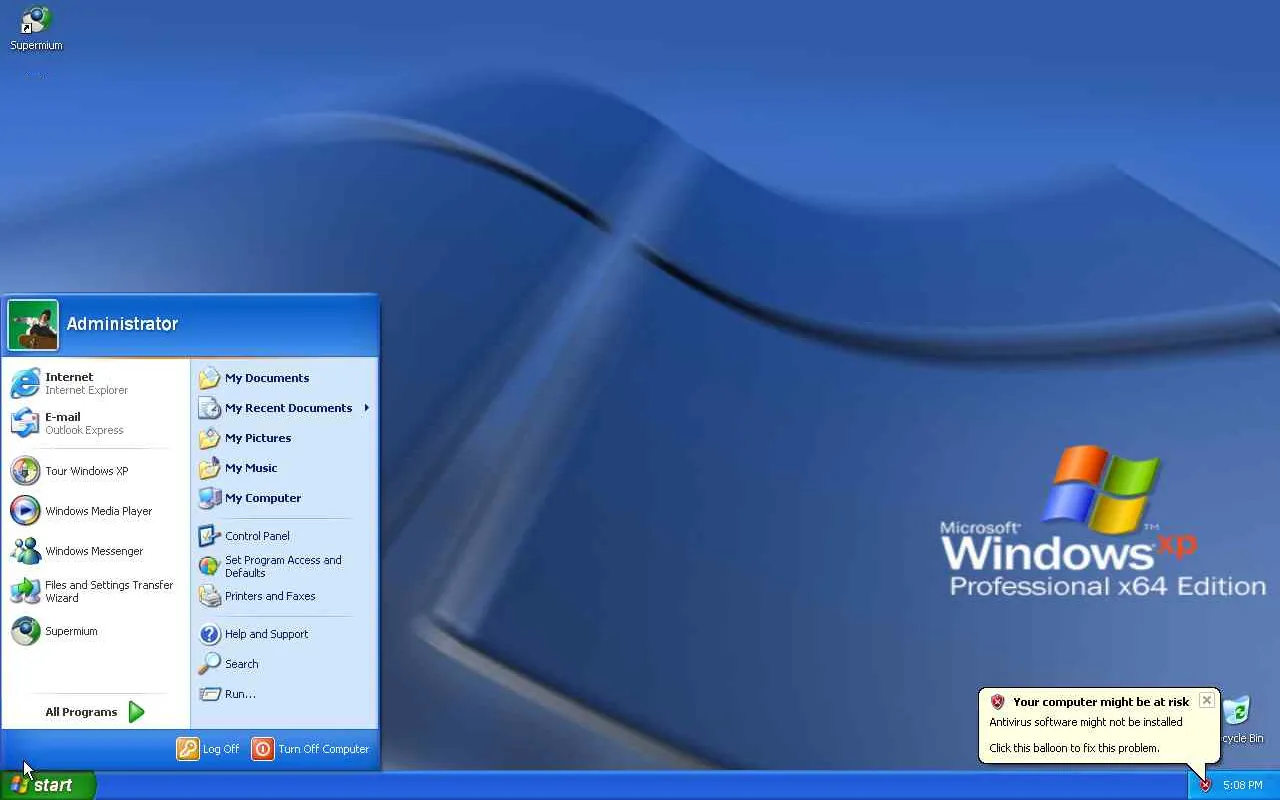Click the Turn Off Computer button label

pos(324,749)
